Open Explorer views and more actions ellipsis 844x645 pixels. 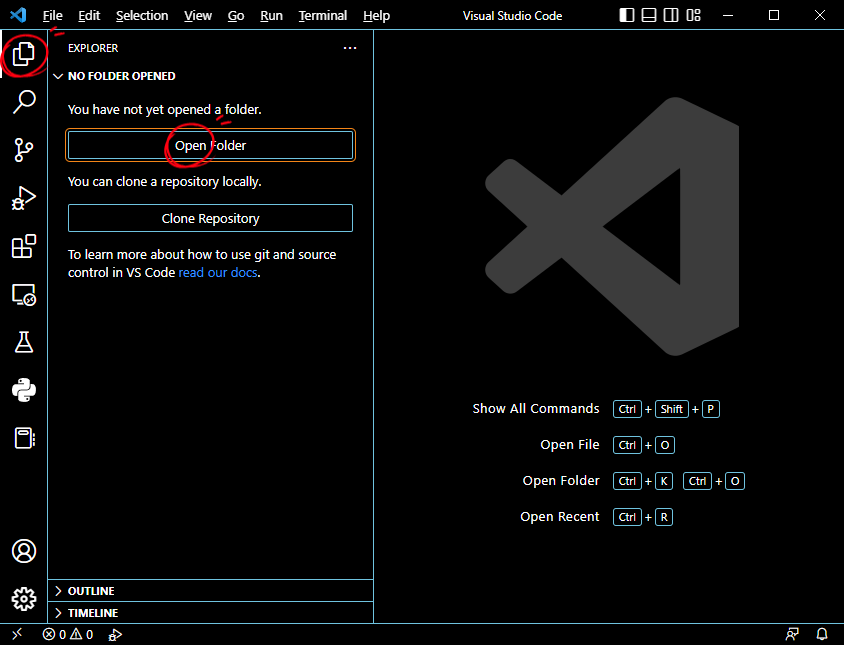pyautogui.click(x=350, y=48)
